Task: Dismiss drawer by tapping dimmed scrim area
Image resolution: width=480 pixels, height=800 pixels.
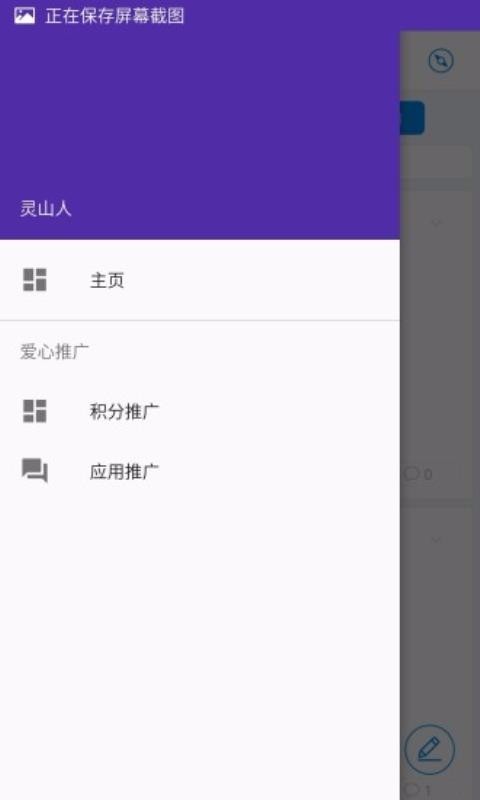Action: tap(440, 357)
